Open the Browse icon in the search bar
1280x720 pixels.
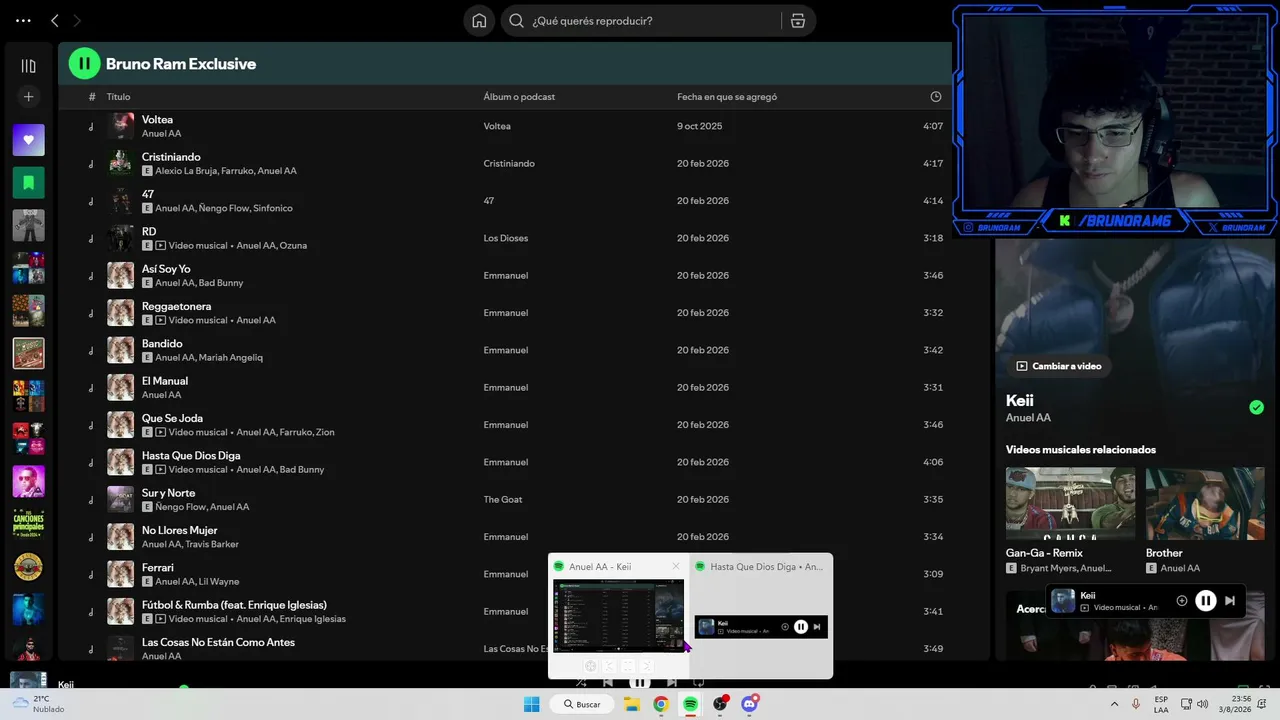point(797,20)
